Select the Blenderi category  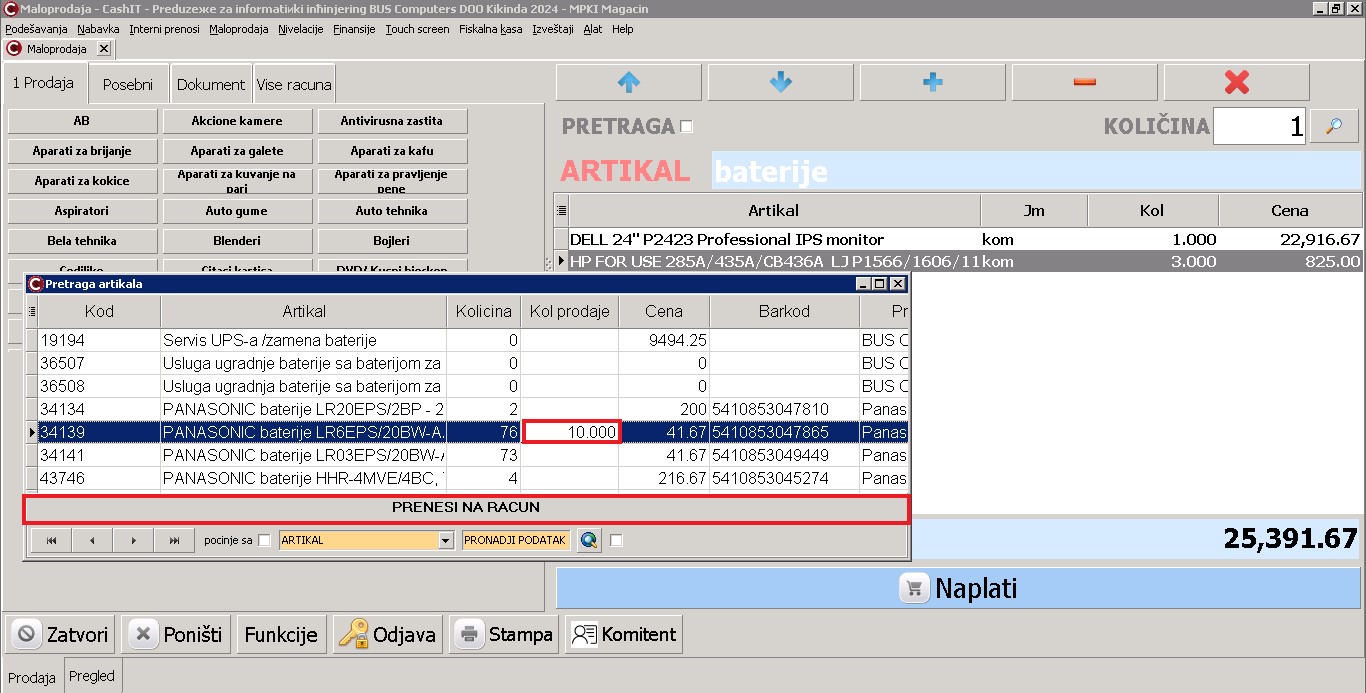tap(237, 241)
